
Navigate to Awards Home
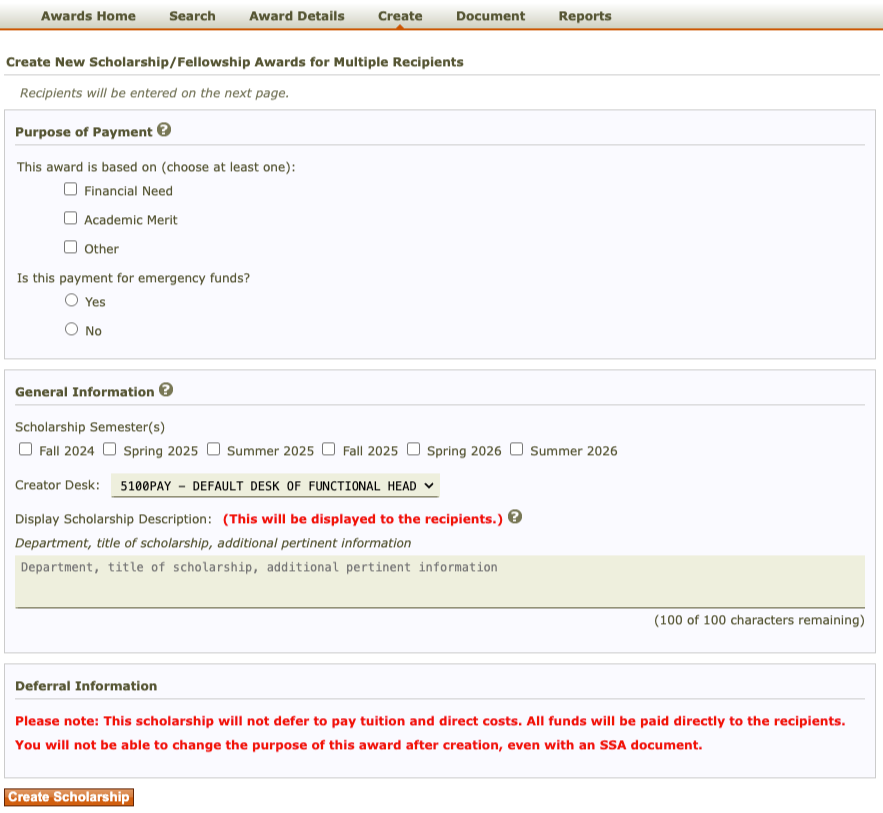(88, 16)
